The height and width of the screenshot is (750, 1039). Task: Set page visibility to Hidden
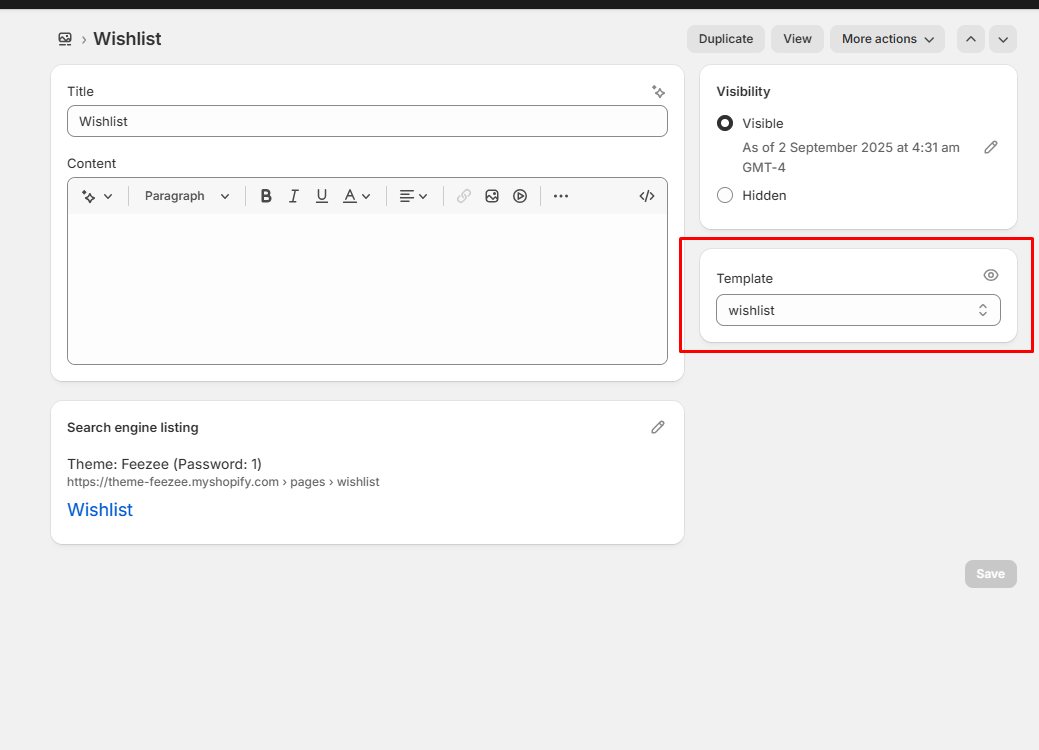pos(725,195)
